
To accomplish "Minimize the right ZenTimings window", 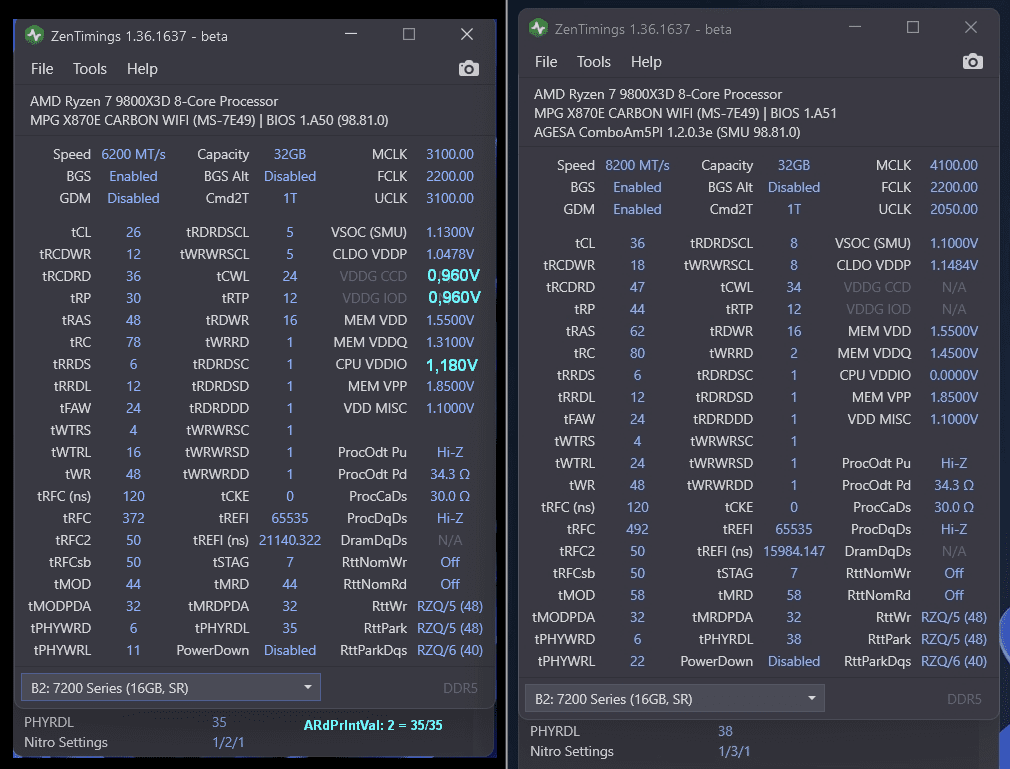I will click(x=855, y=27).
